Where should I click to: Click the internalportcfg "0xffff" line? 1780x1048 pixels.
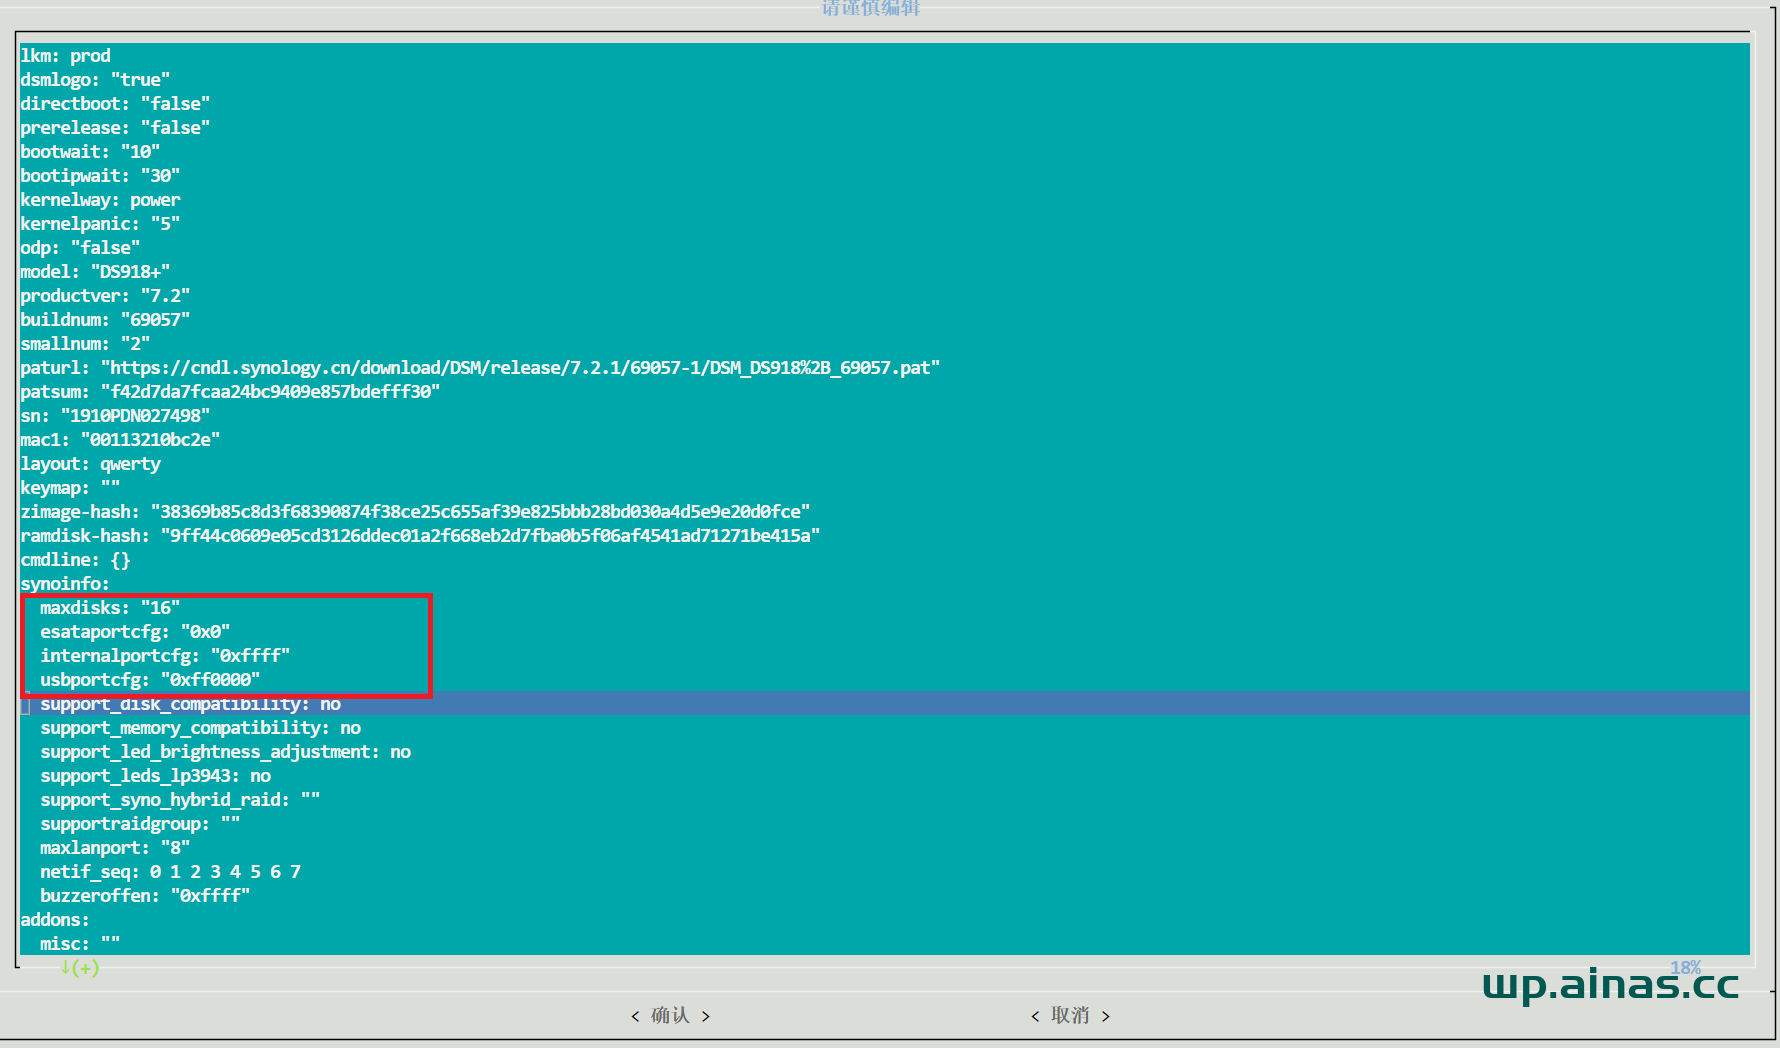coord(165,656)
